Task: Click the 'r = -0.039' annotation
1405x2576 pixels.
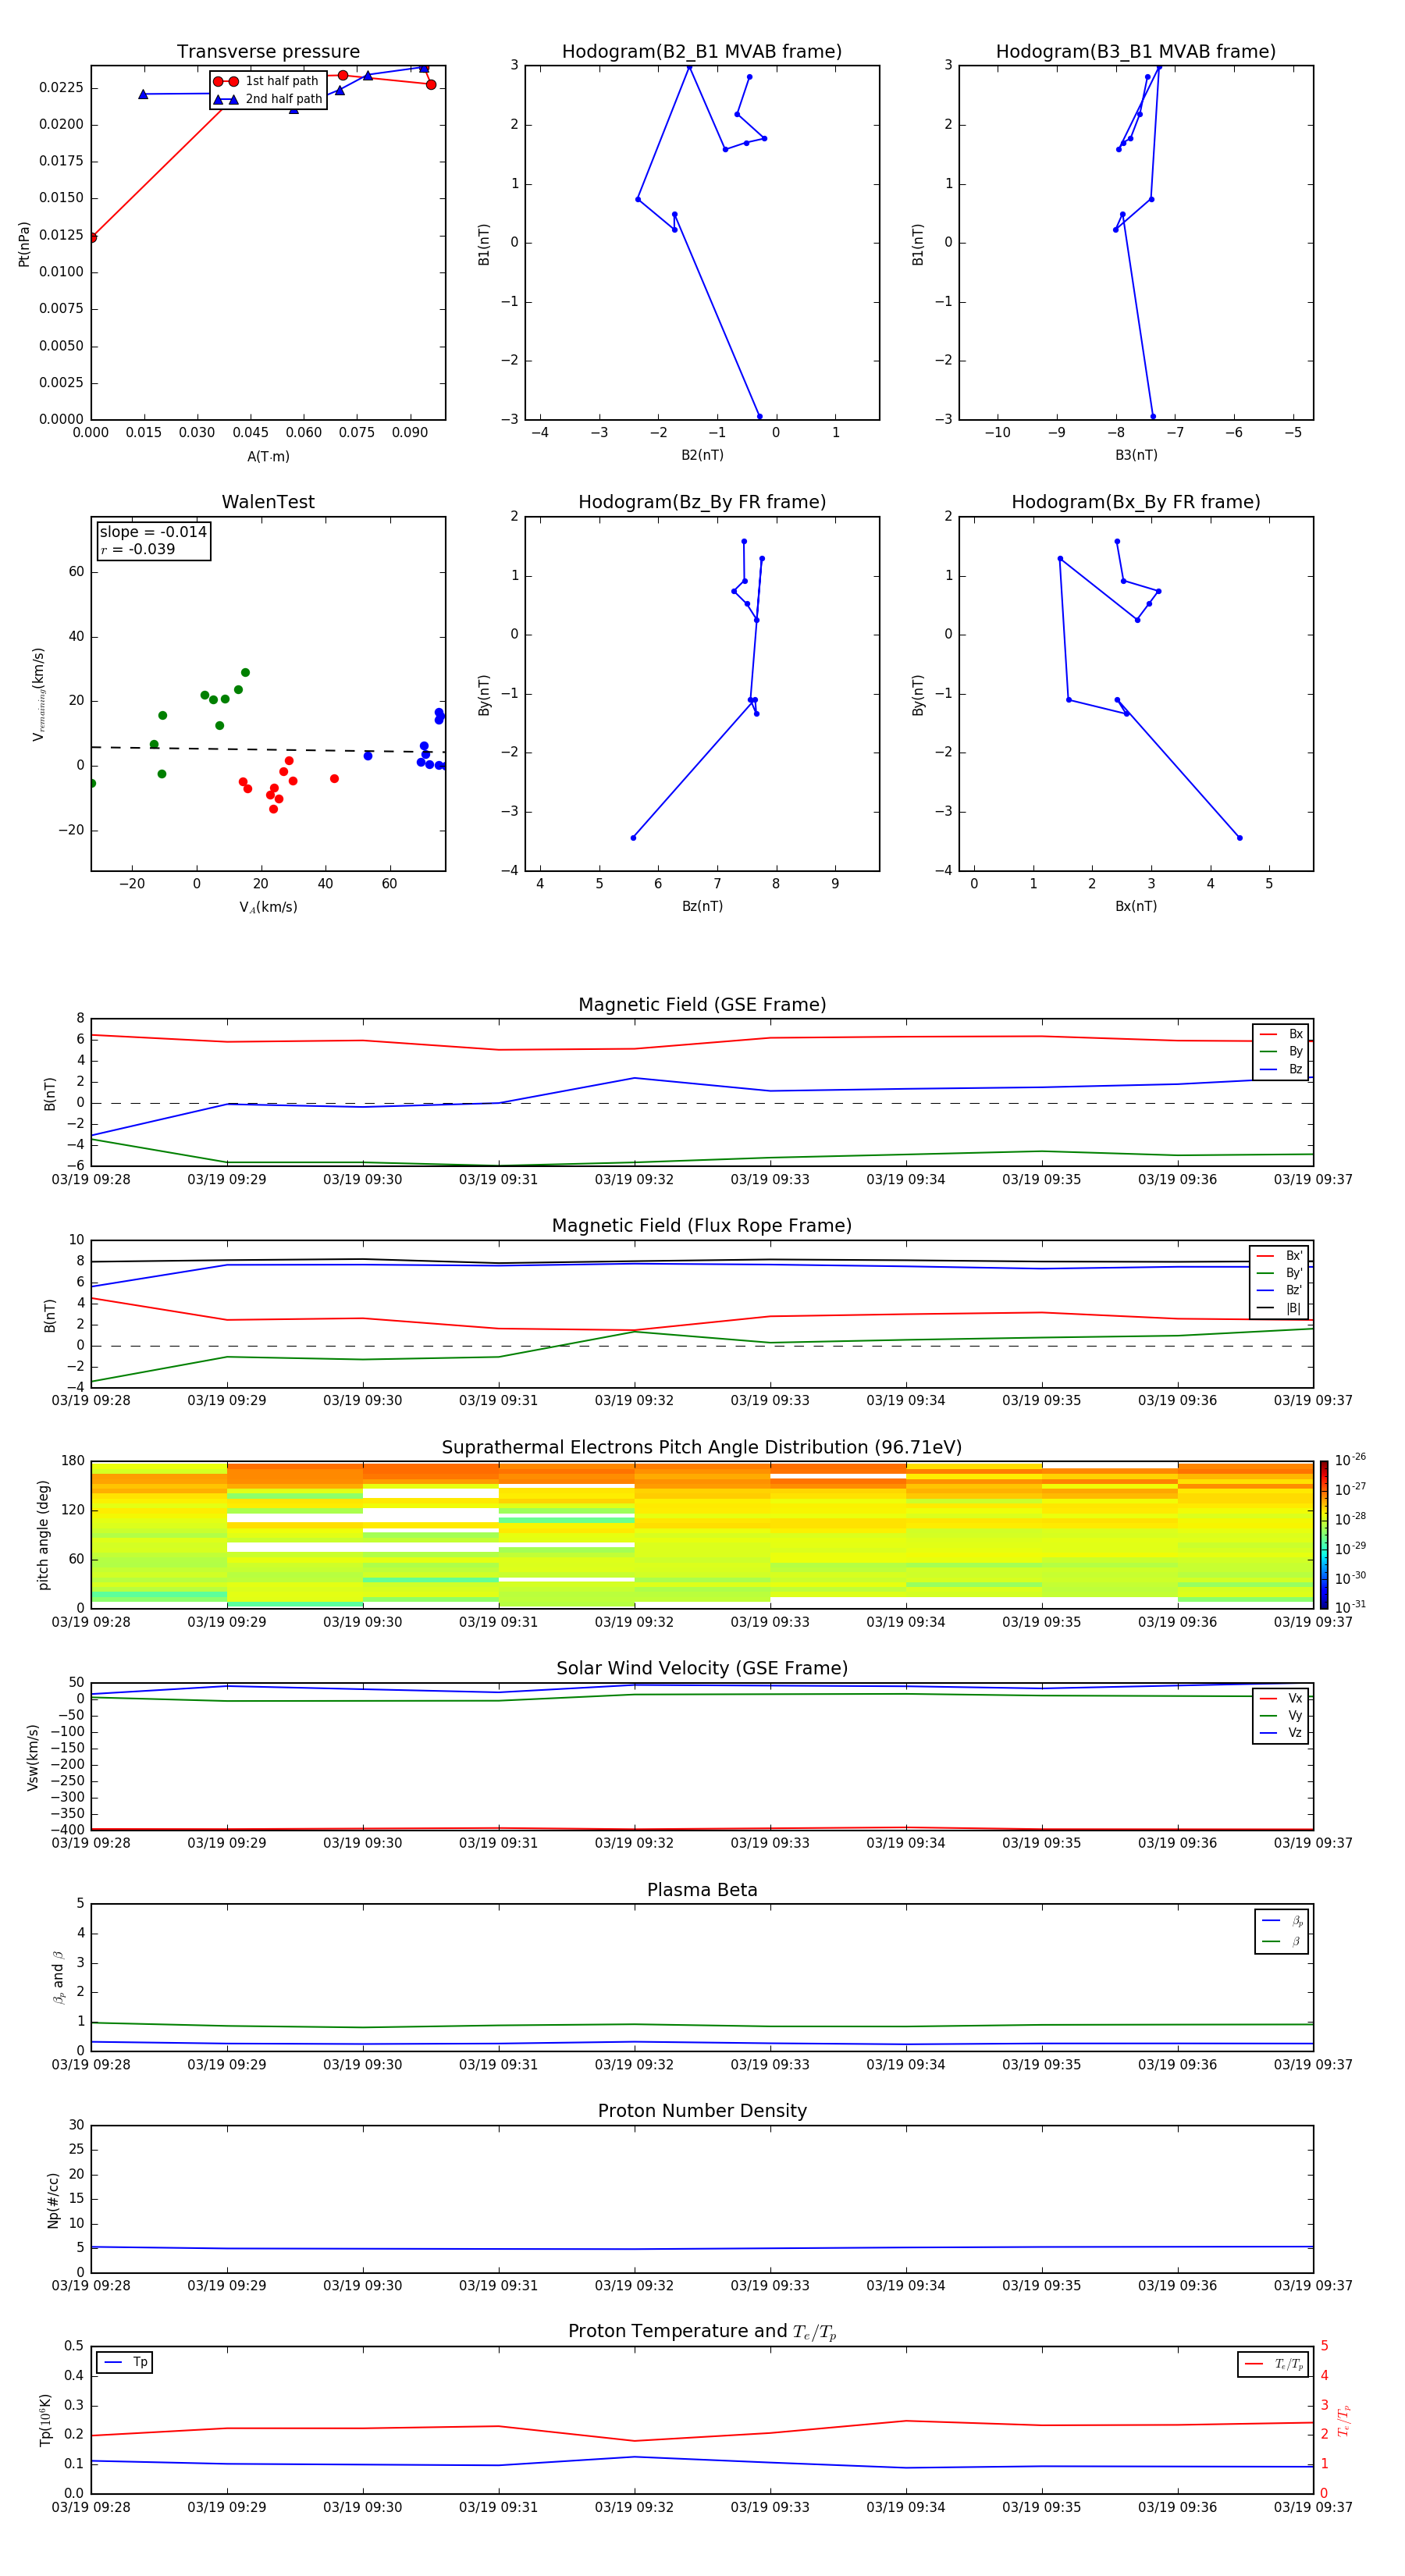Action: pyautogui.click(x=138, y=550)
